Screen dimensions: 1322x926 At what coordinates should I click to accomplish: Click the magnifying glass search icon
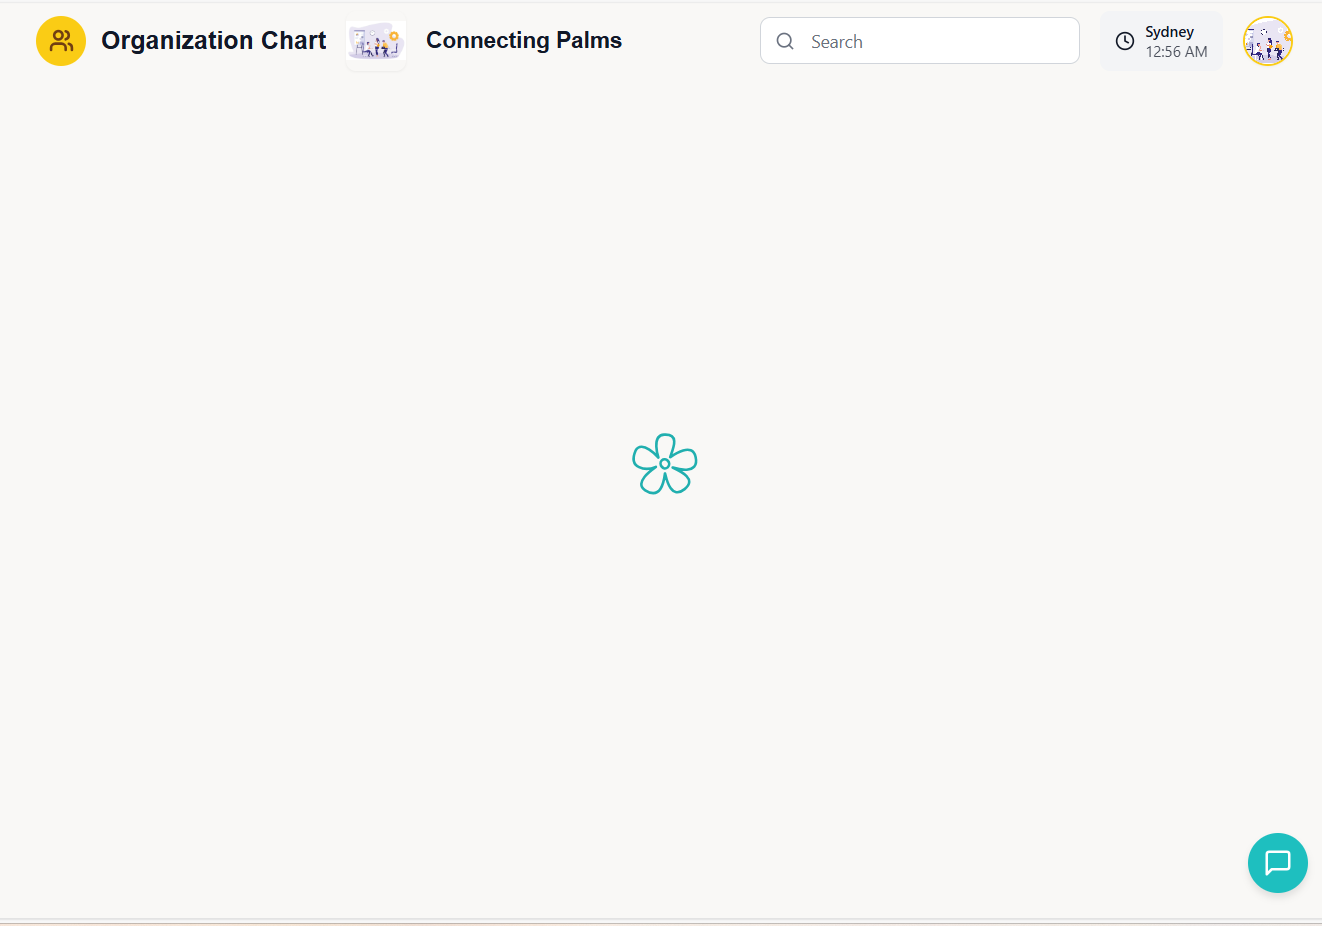pyautogui.click(x=785, y=41)
